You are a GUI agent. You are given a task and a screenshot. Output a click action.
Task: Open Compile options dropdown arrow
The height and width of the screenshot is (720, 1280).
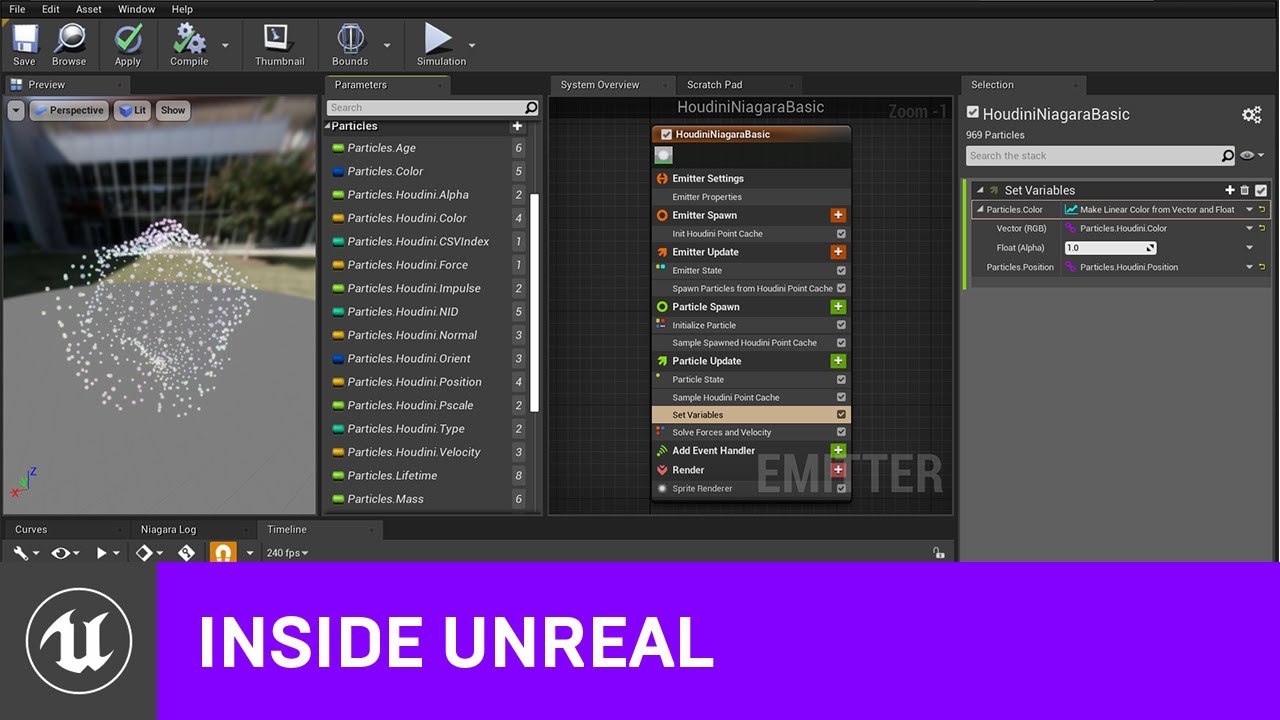point(225,45)
